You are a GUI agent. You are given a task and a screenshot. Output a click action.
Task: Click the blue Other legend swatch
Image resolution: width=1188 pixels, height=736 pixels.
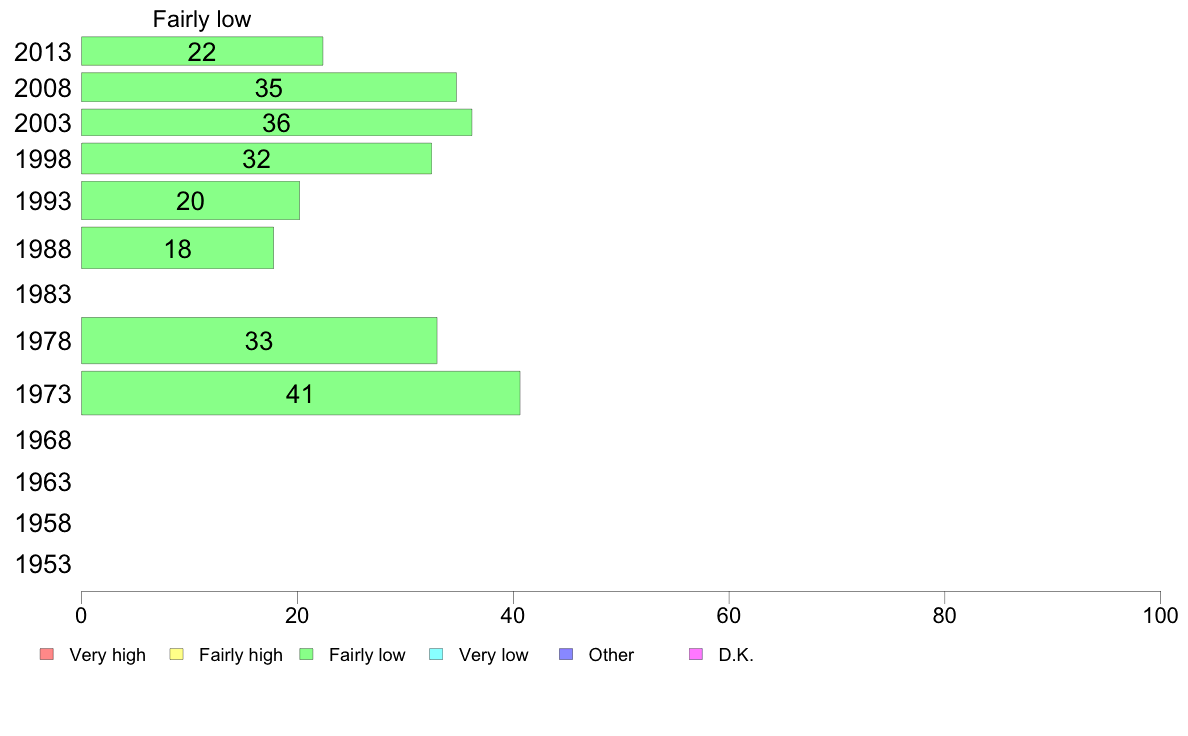tap(566, 654)
